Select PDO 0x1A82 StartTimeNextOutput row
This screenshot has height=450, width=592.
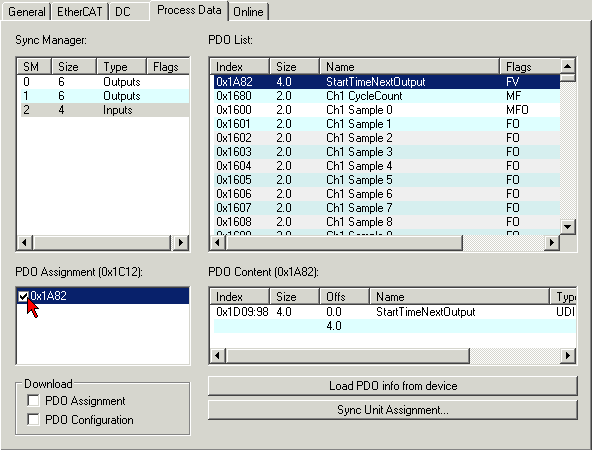click(387, 82)
